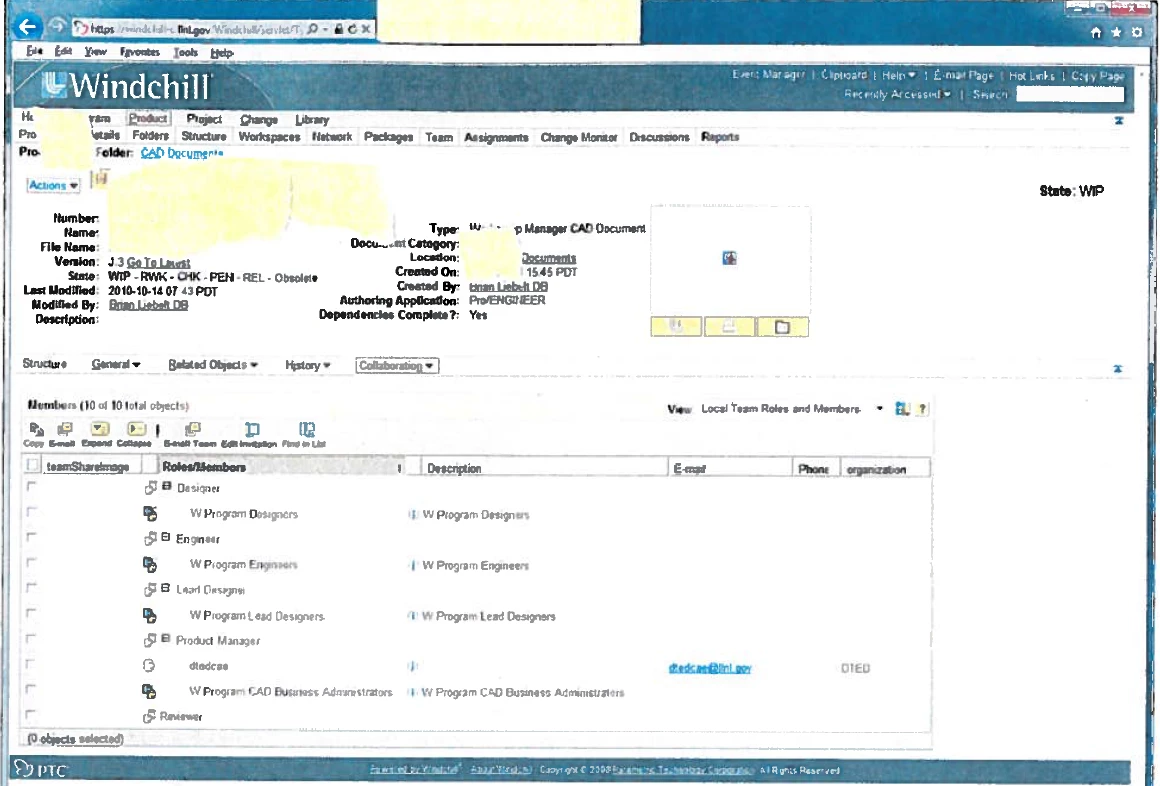Viewport: 1160px width, 786px height.
Task: Collapse the Product Manager role node
Action: (166, 638)
